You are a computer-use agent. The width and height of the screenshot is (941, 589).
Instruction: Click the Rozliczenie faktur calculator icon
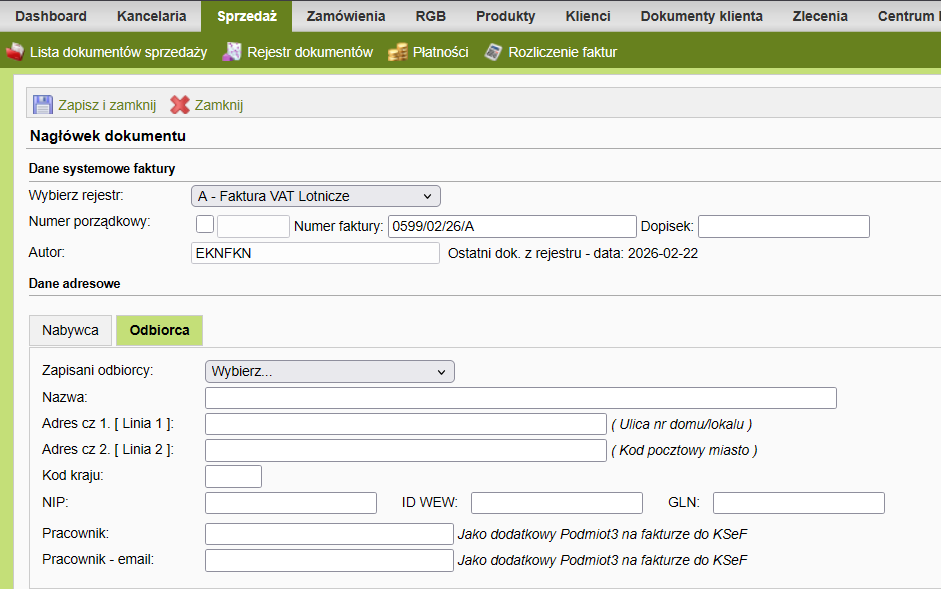pyautogui.click(x=493, y=52)
